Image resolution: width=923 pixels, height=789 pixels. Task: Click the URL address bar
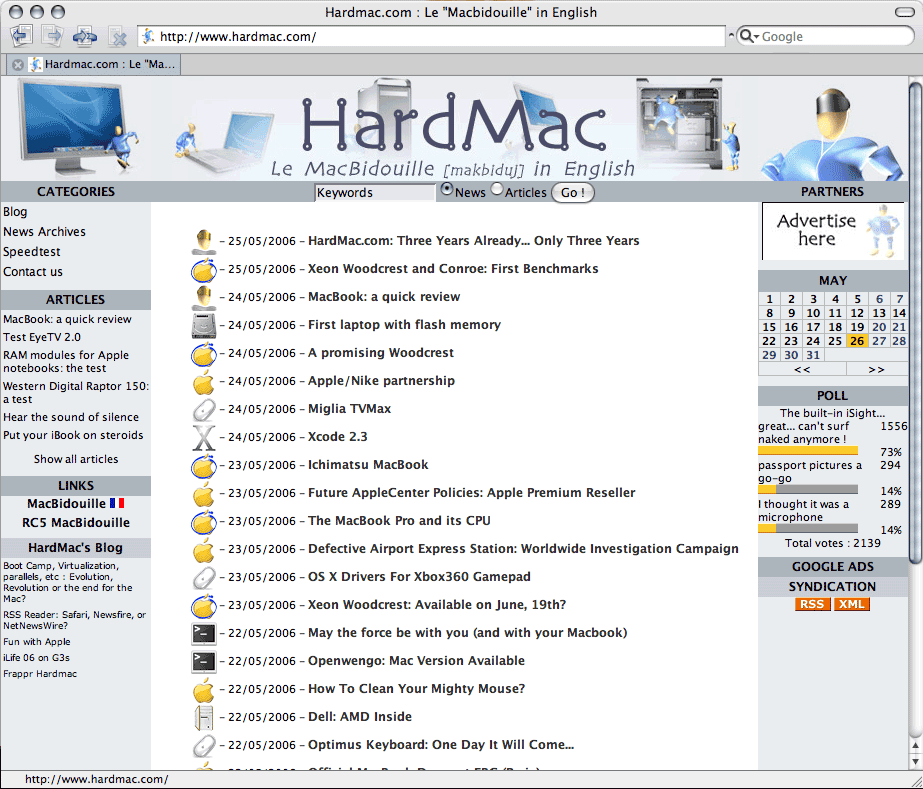coord(431,37)
